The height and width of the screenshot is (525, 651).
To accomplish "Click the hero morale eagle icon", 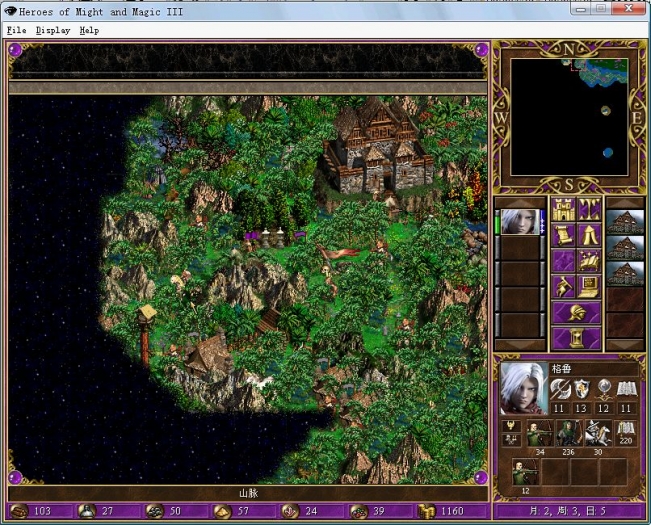I will [511, 426].
